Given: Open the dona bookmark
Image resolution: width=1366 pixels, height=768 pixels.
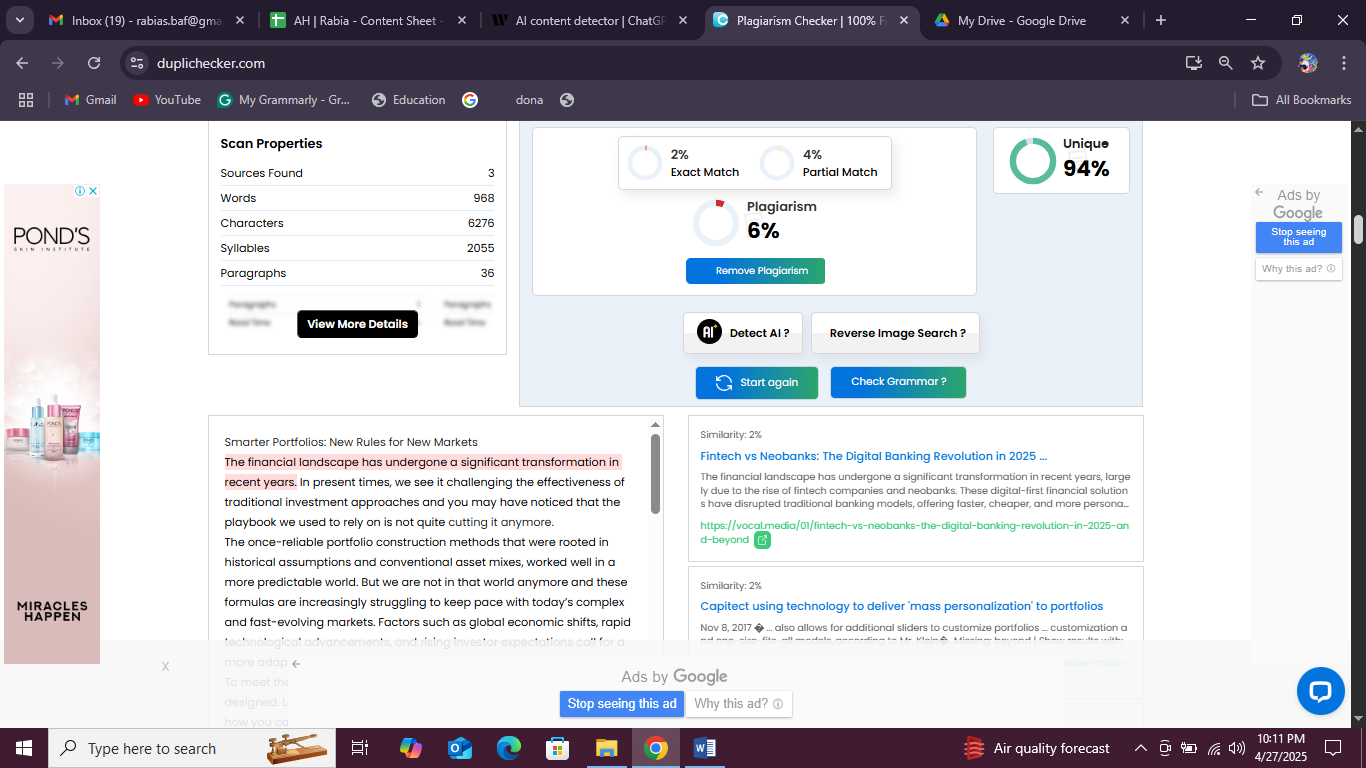Looking at the screenshot, I should (529, 100).
